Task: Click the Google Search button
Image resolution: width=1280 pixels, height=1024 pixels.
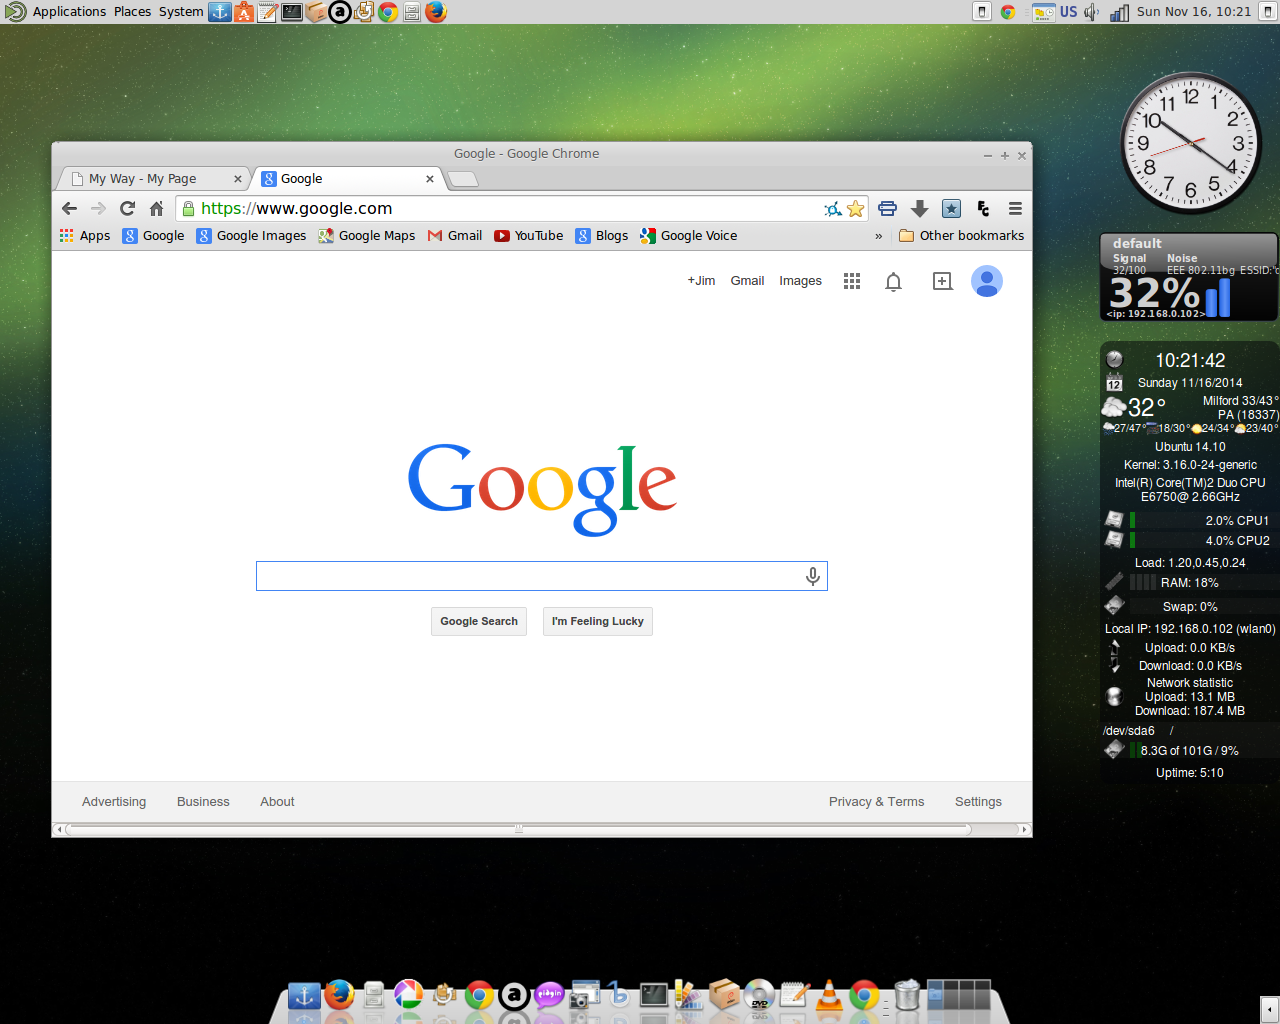Action: (x=479, y=621)
